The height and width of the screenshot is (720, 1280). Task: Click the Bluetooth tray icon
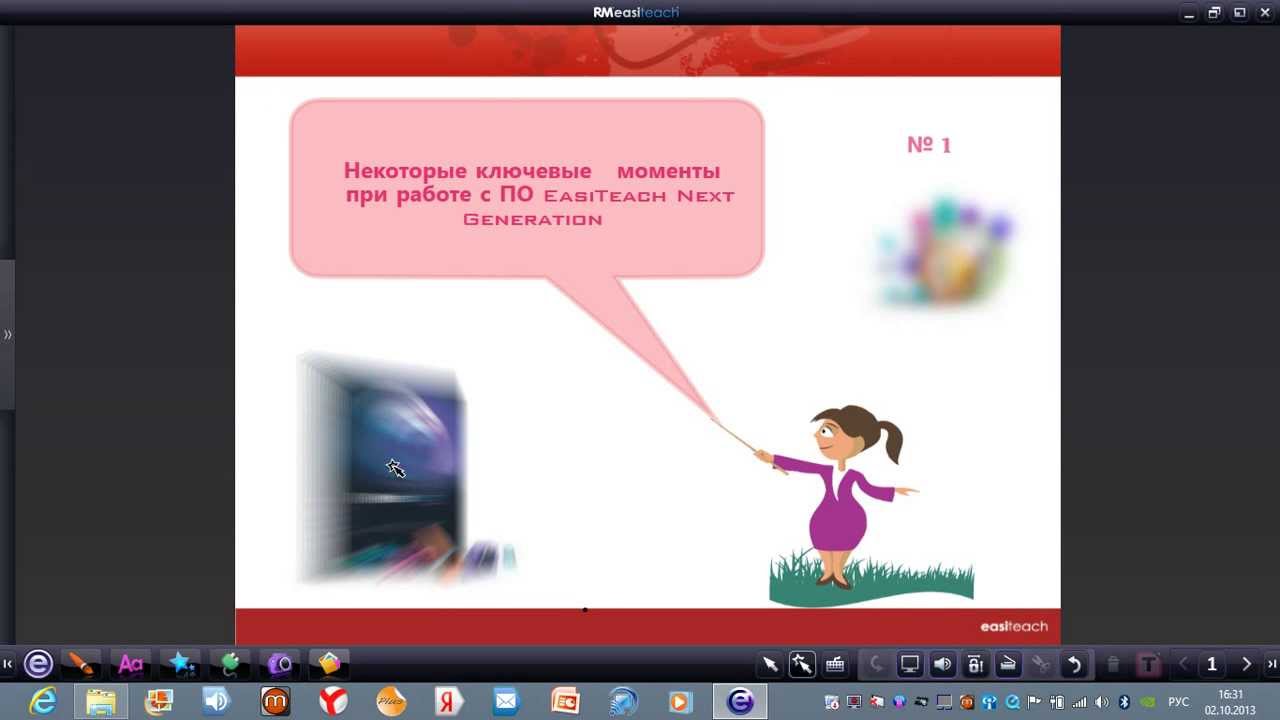click(1124, 702)
